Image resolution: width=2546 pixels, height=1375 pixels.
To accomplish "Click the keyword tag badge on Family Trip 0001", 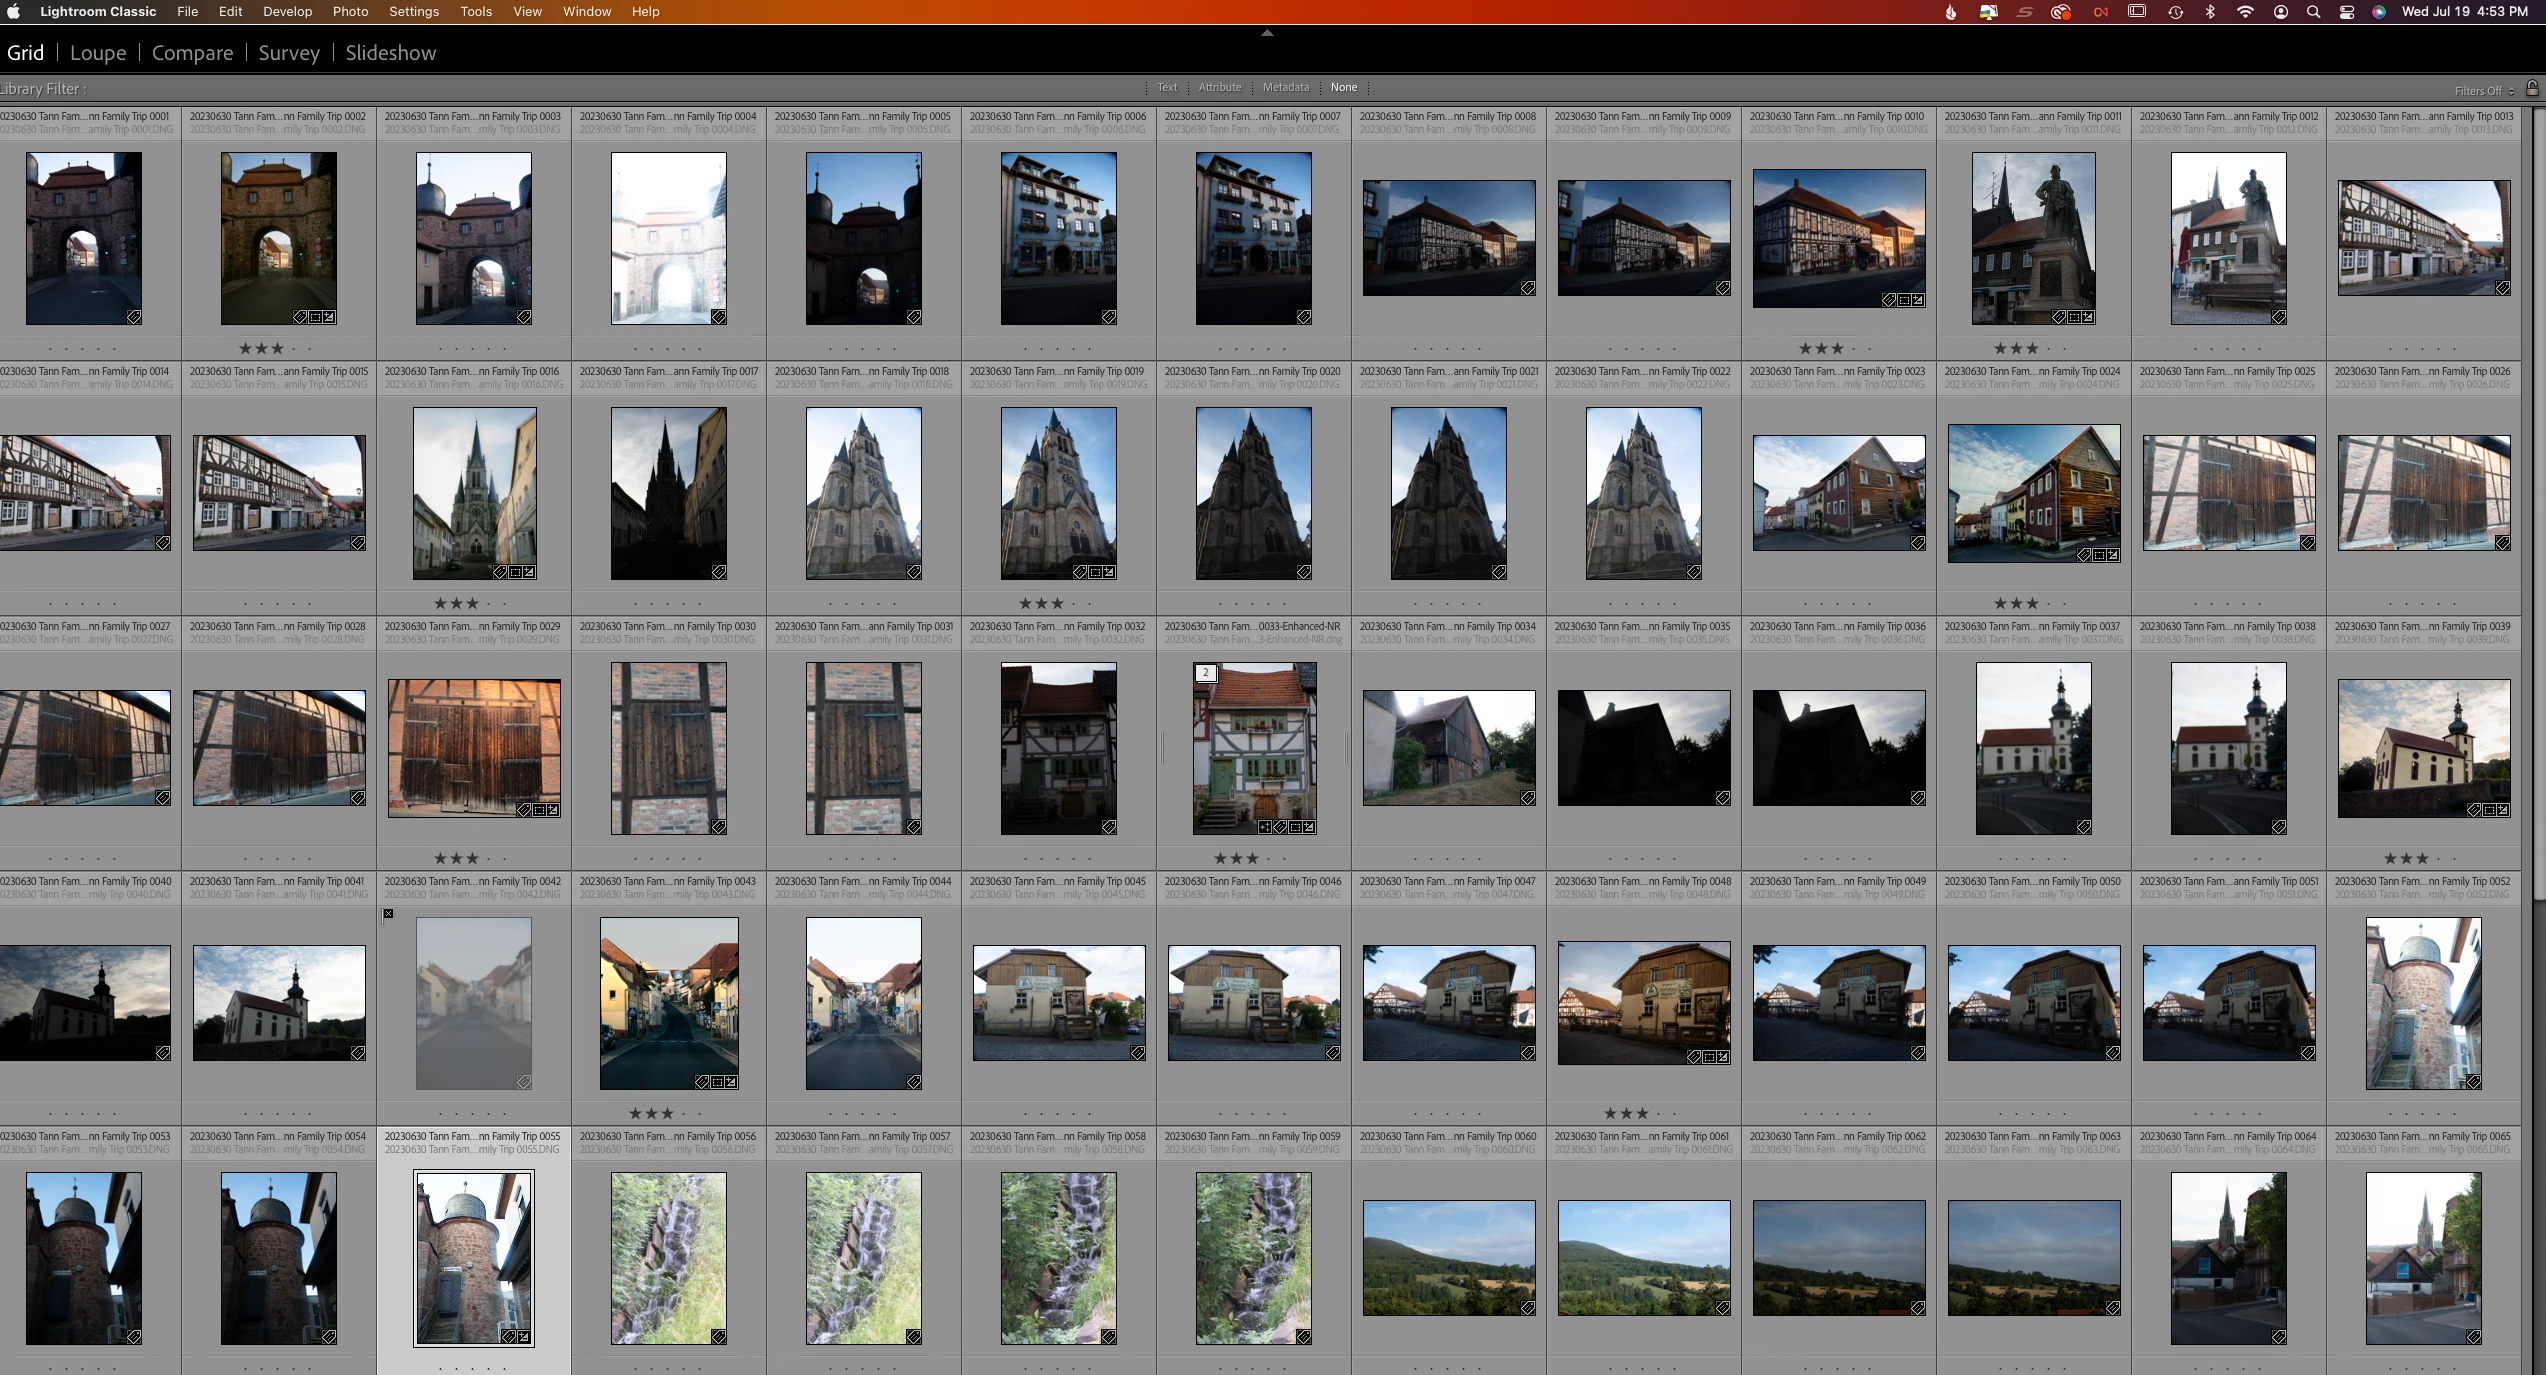I will tap(134, 317).
